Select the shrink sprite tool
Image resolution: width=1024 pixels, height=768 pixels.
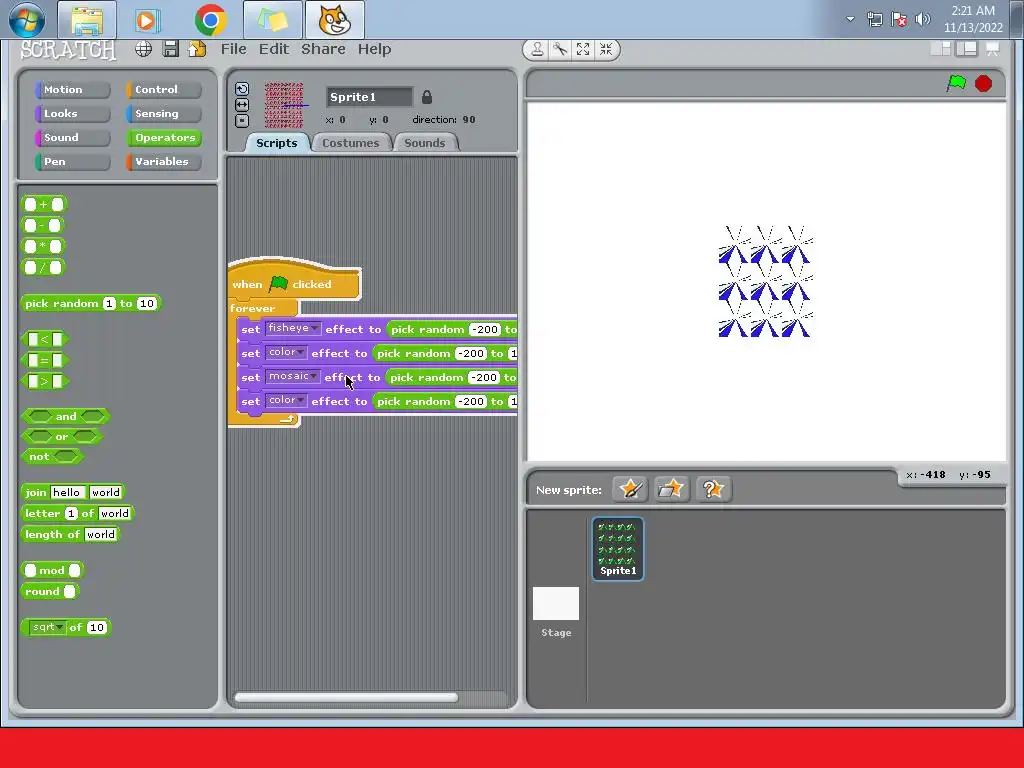[606, 50]
